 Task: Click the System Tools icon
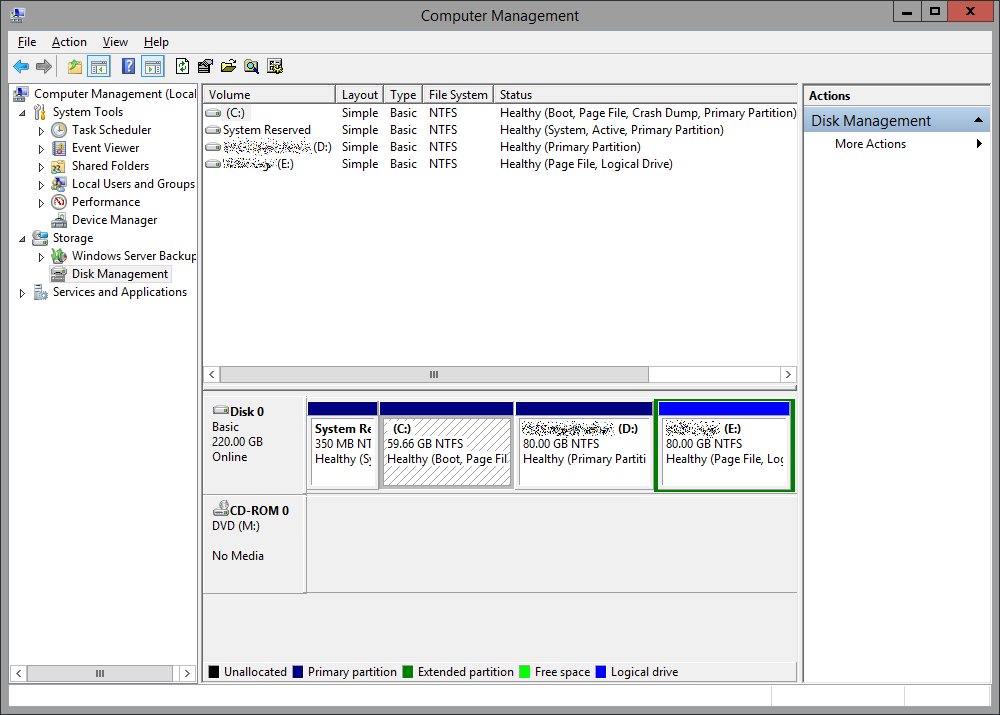tap(40, 112)
